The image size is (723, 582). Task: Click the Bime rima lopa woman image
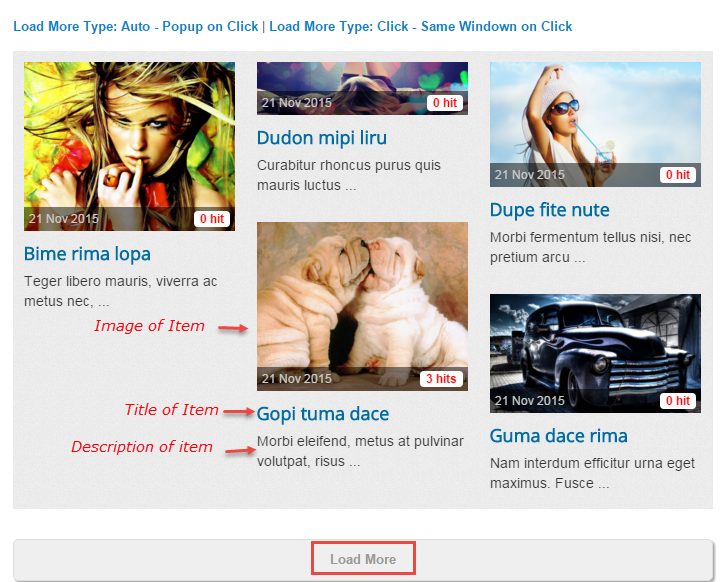tap(130, 147)
